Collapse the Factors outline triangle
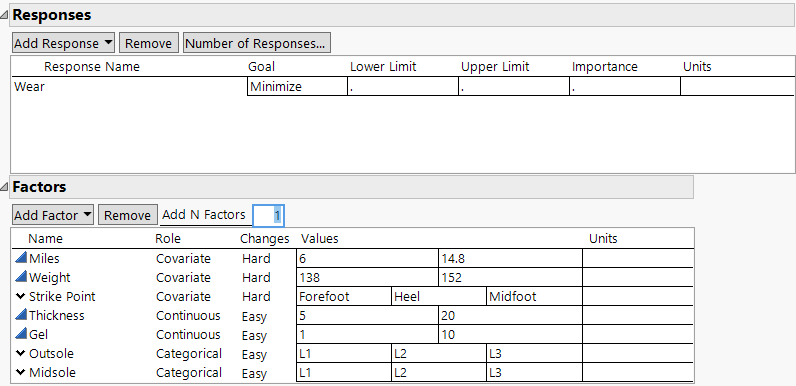This screenshot has width=796, height=386. [5, 187]
